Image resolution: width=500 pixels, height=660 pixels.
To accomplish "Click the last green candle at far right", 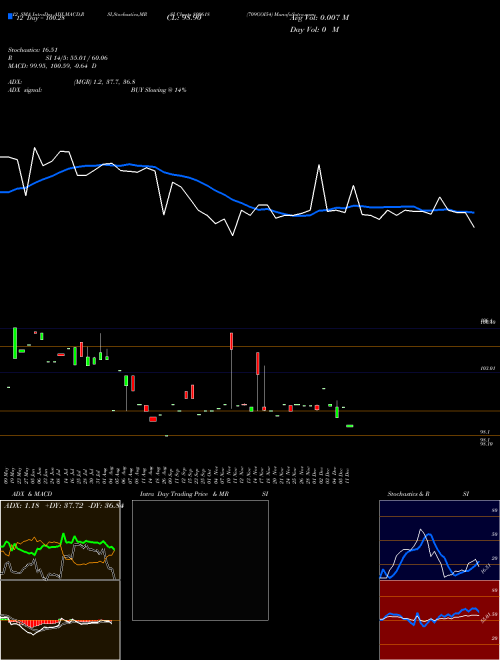I will (349, 426).
